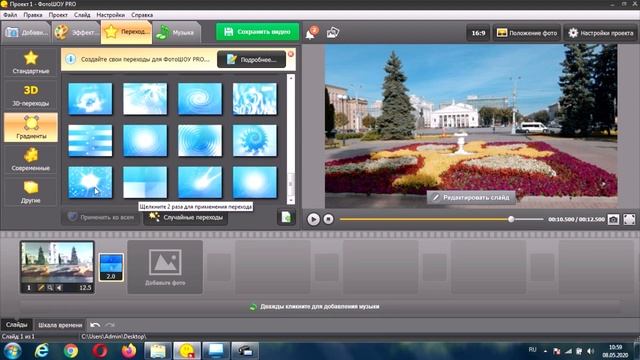Open the Справка menu
Screen dimensions: 640x360
(x=142, y=15)
